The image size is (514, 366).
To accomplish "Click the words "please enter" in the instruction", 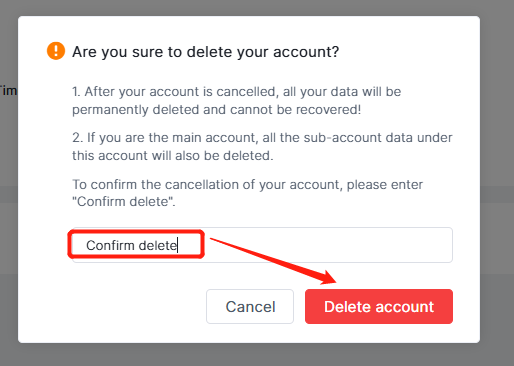I will pyautogui.click(x=385, y=185).
